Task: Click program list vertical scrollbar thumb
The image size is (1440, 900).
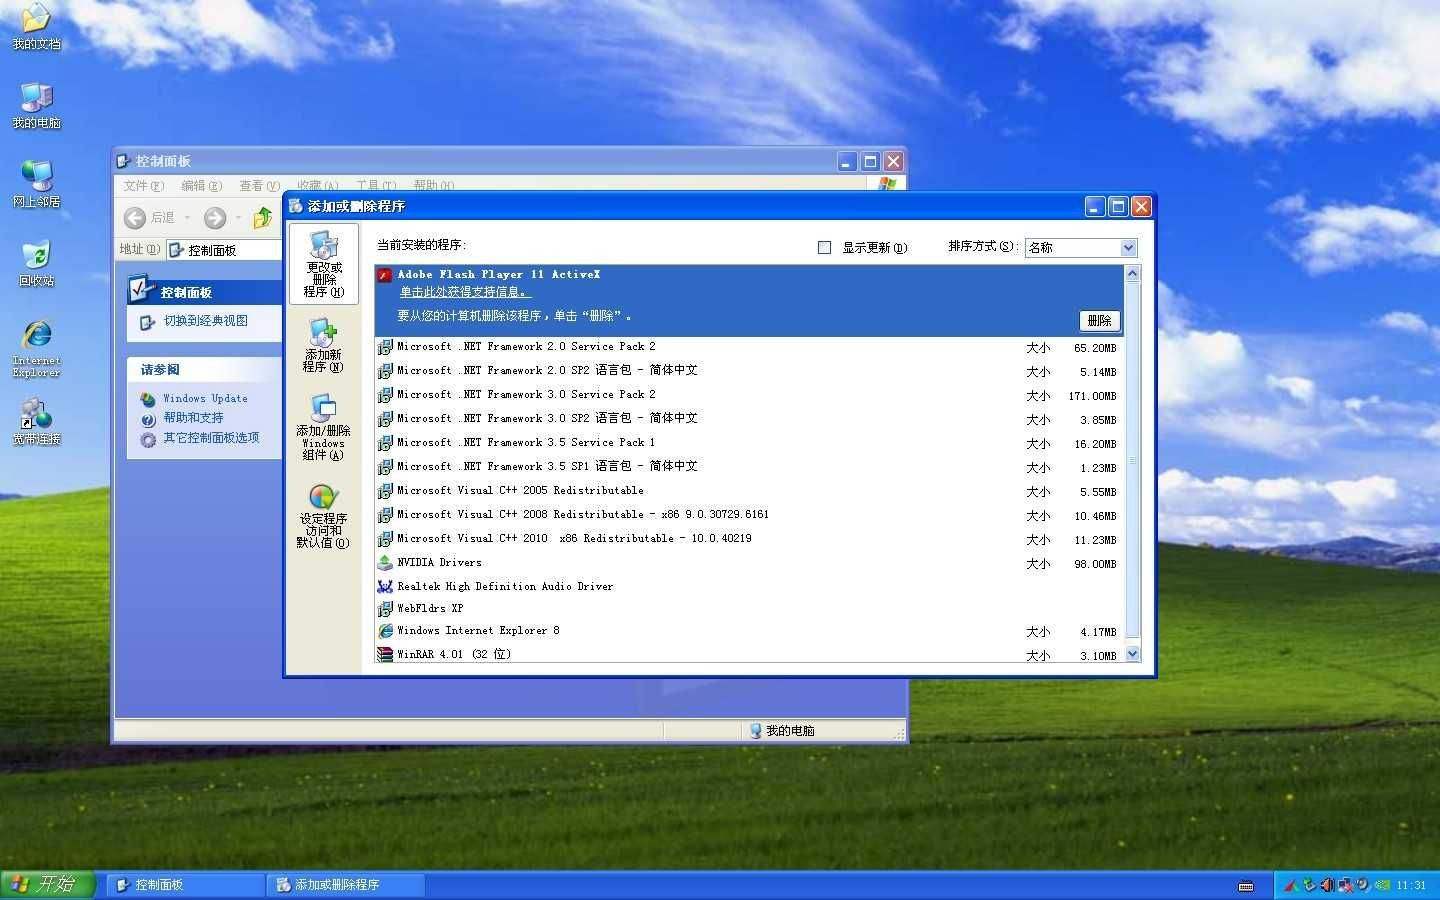Action: point(1132,460)
